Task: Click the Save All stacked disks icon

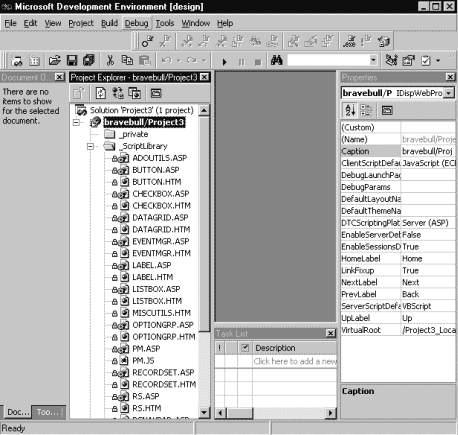Action: coord(89,60)
